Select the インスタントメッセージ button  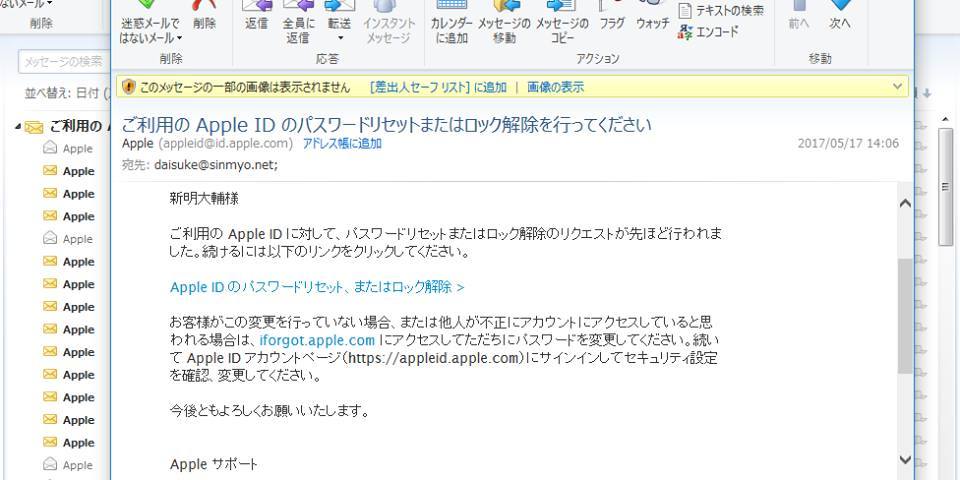pyautogui.click(x=389, y=22)
